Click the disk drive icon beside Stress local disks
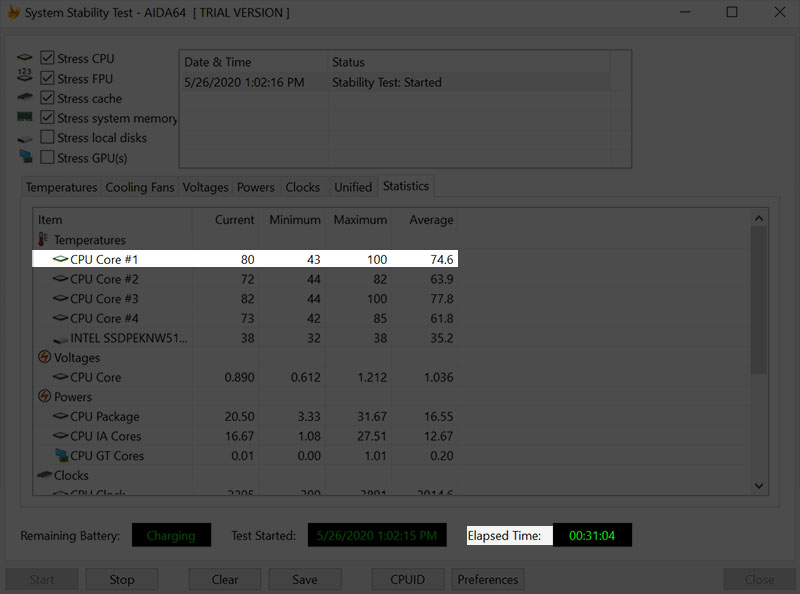800x594 pixels. click(24, 139)
